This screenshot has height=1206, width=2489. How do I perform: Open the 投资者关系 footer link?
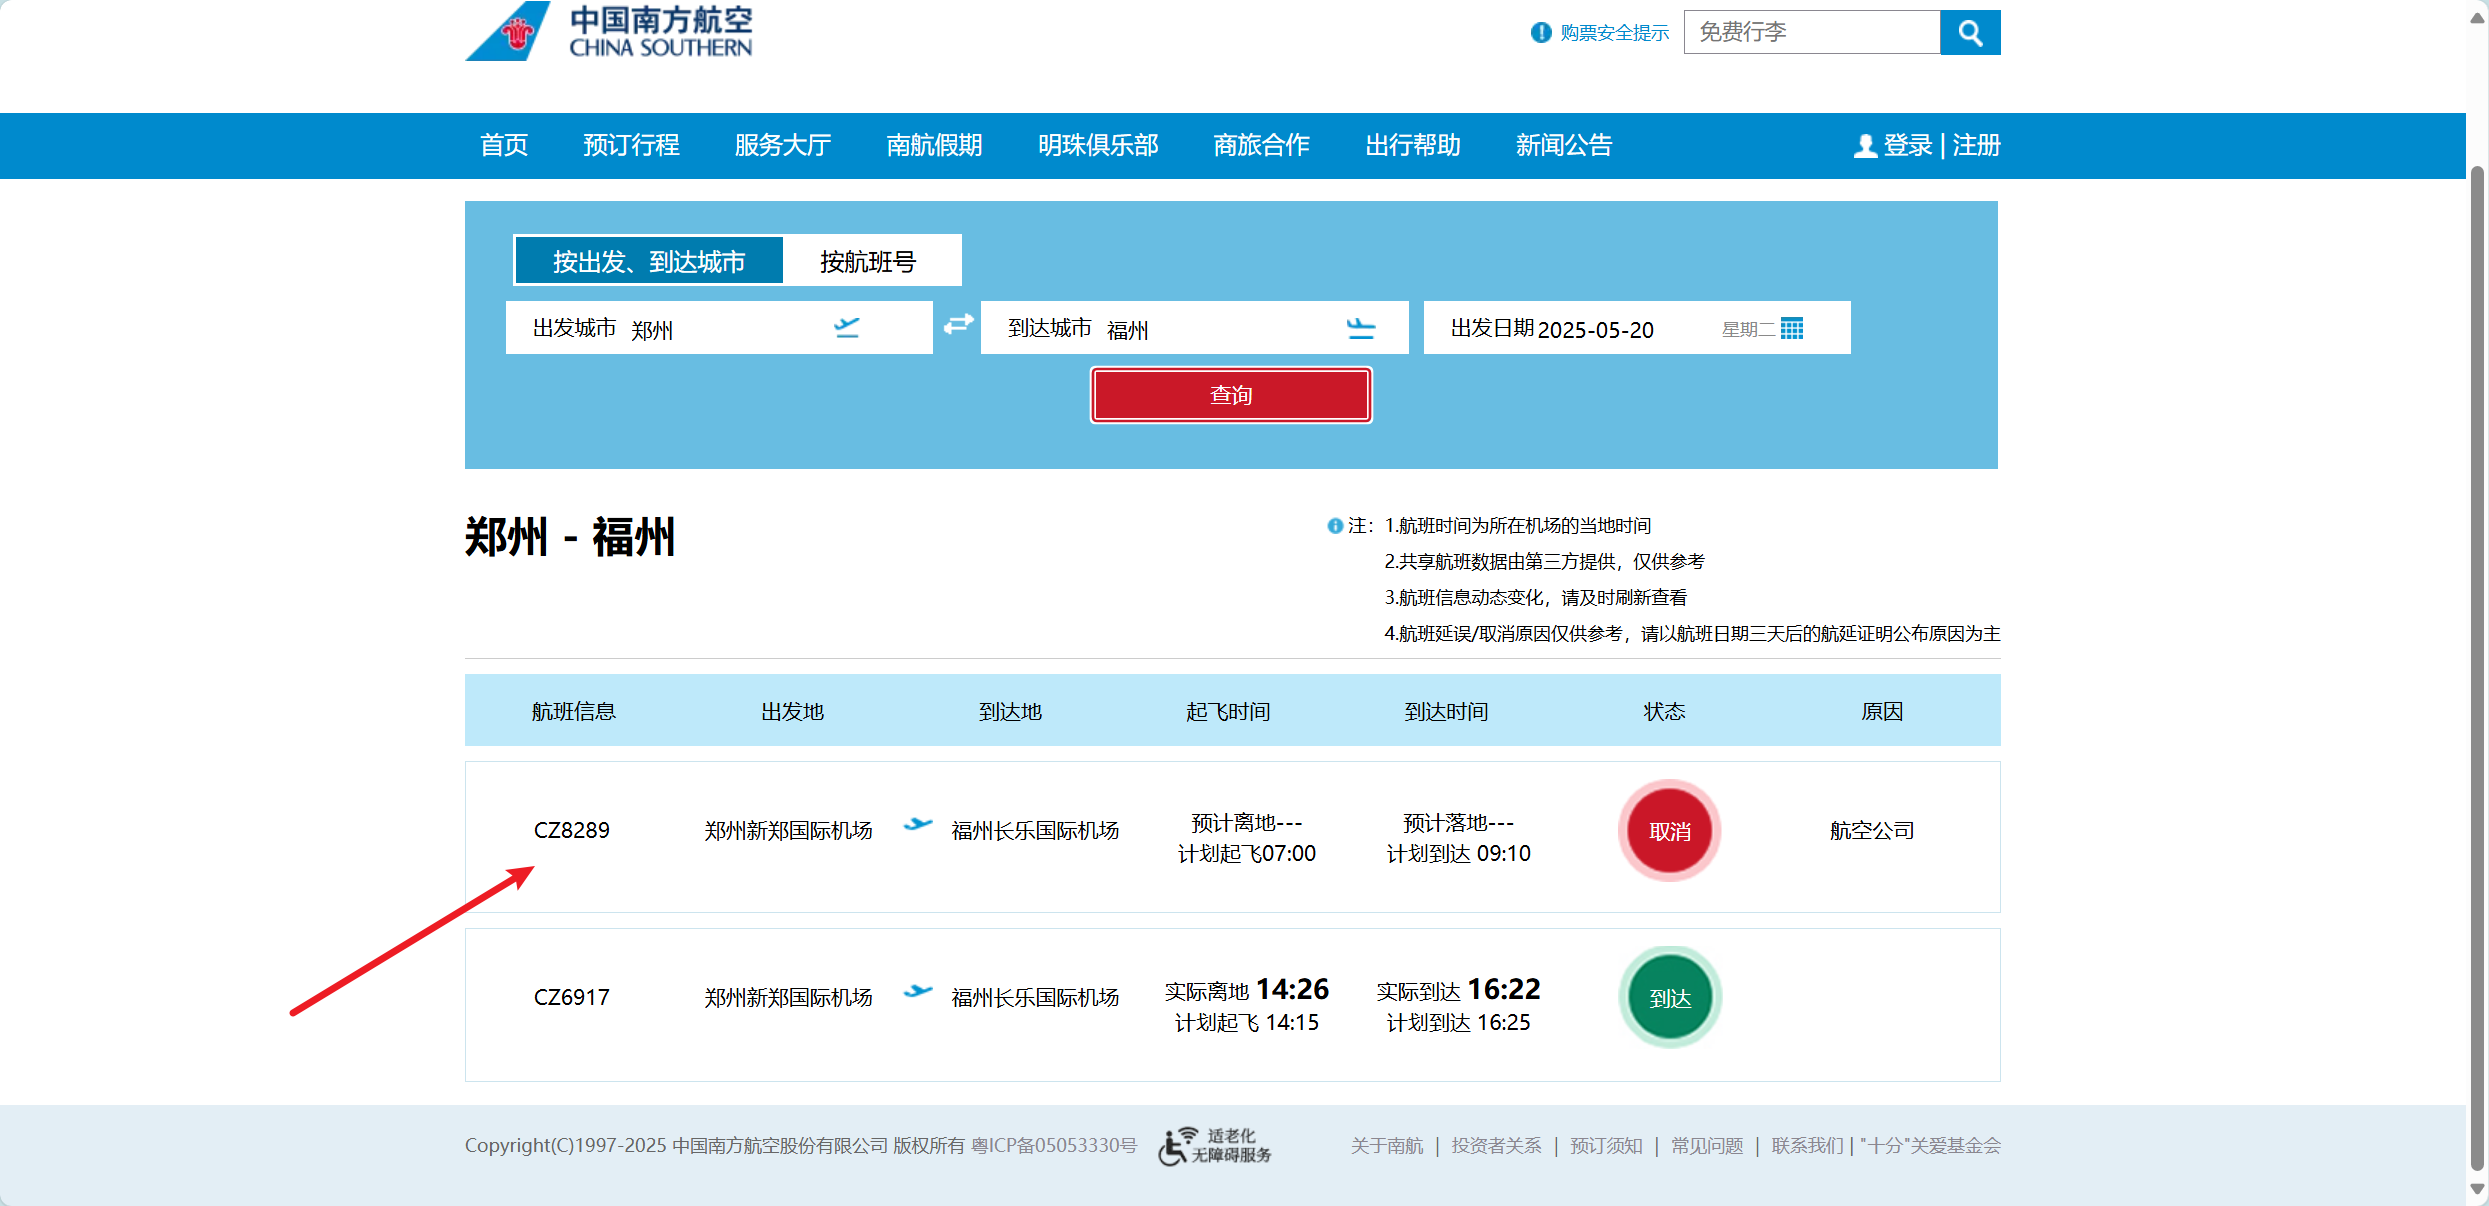click(1496, 1146)
